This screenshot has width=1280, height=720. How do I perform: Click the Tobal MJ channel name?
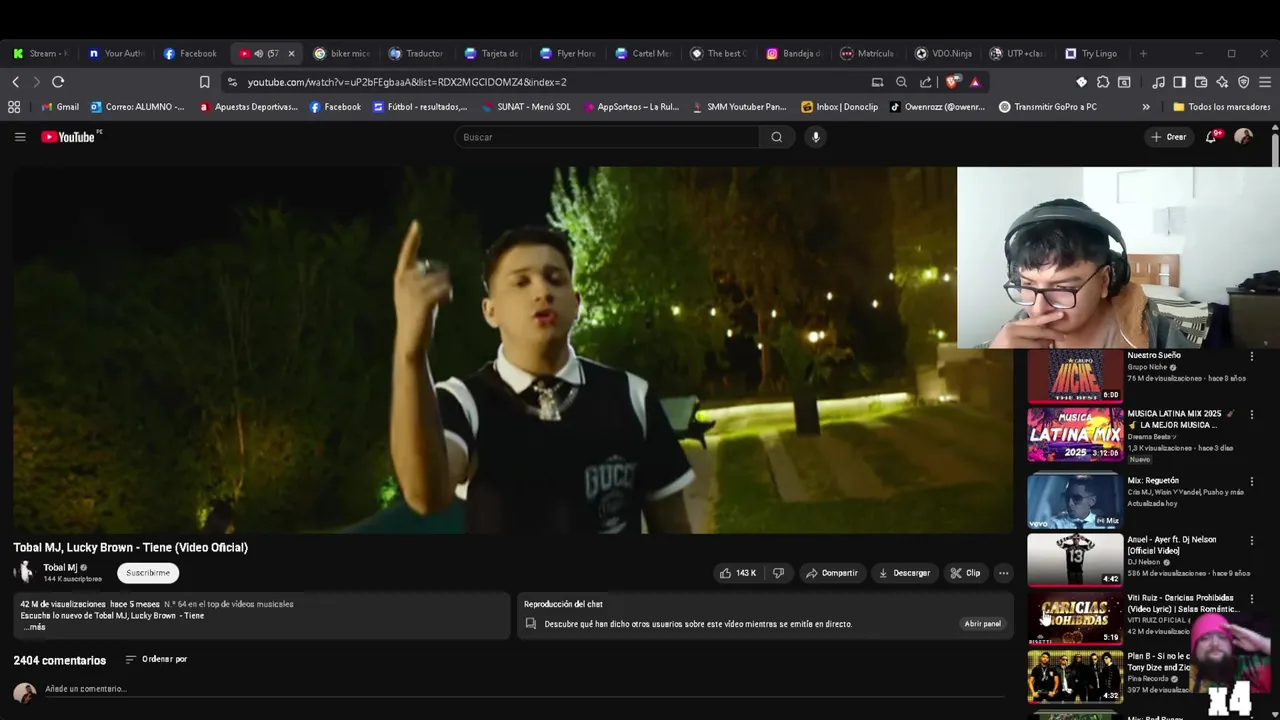(60, 567)
